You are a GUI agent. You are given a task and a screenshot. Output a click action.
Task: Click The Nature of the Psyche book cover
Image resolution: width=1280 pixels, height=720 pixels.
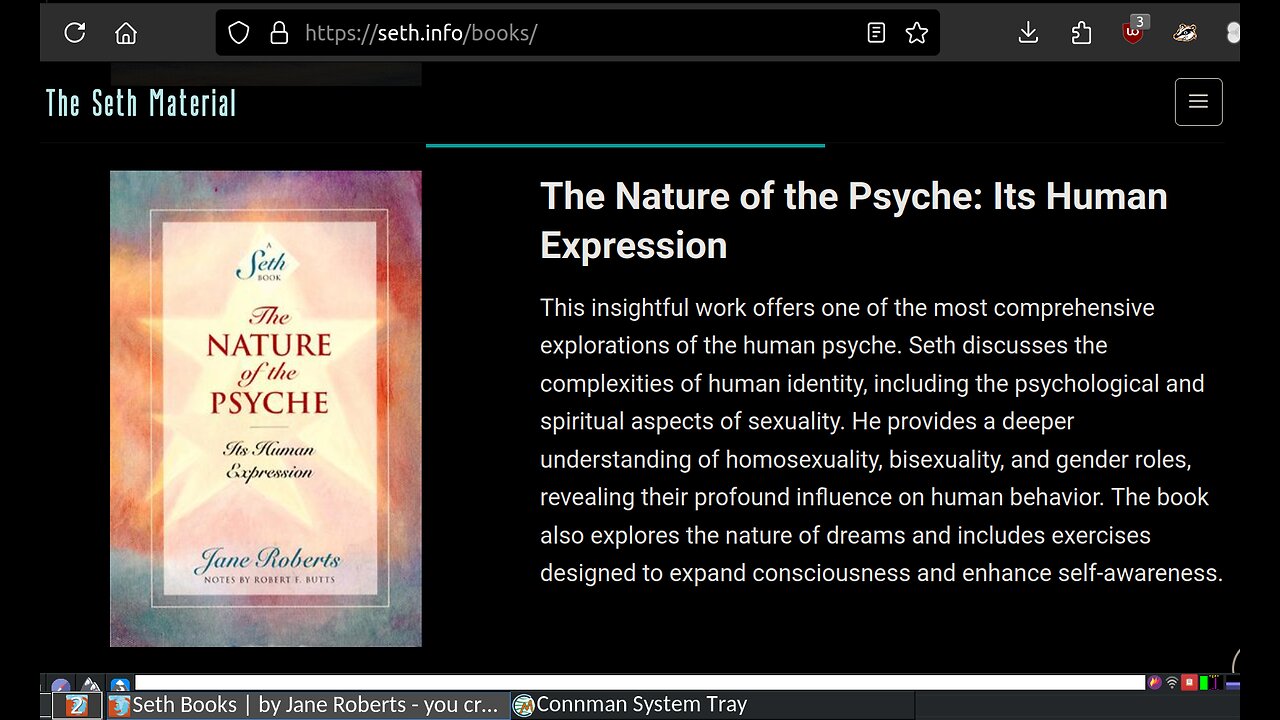pos(266,408)
